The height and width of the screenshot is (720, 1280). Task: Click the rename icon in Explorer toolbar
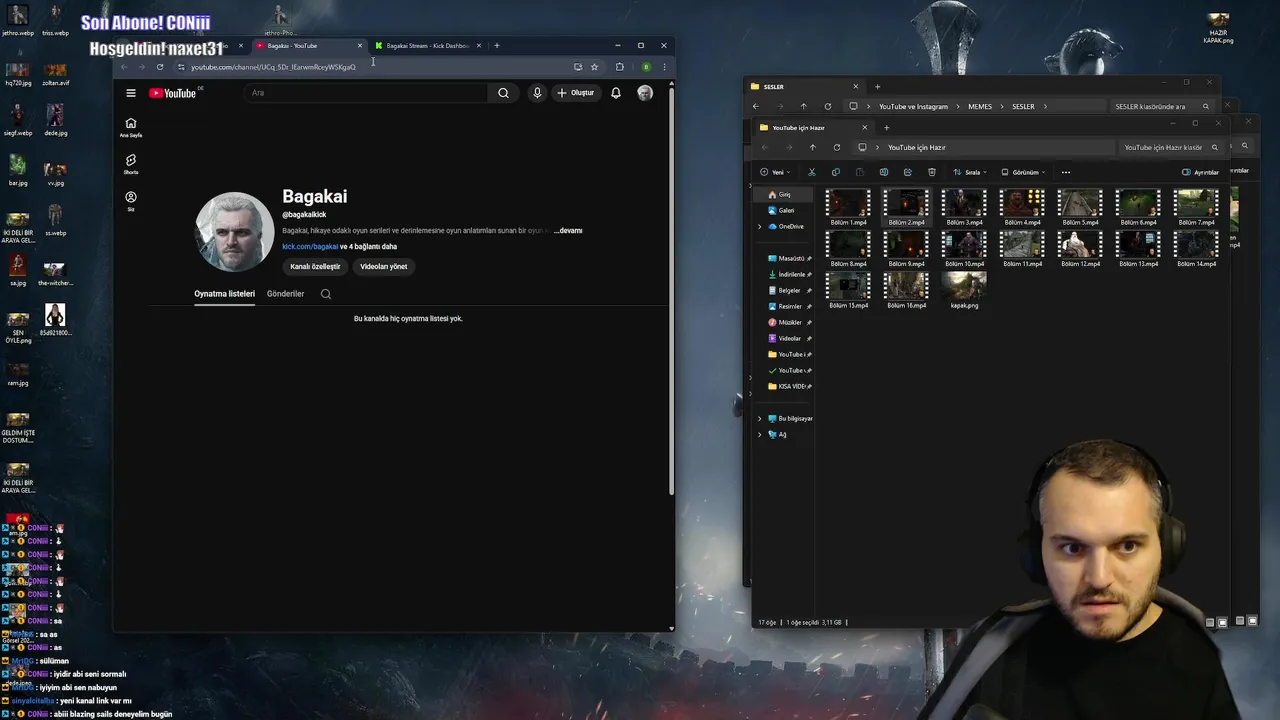884,172
